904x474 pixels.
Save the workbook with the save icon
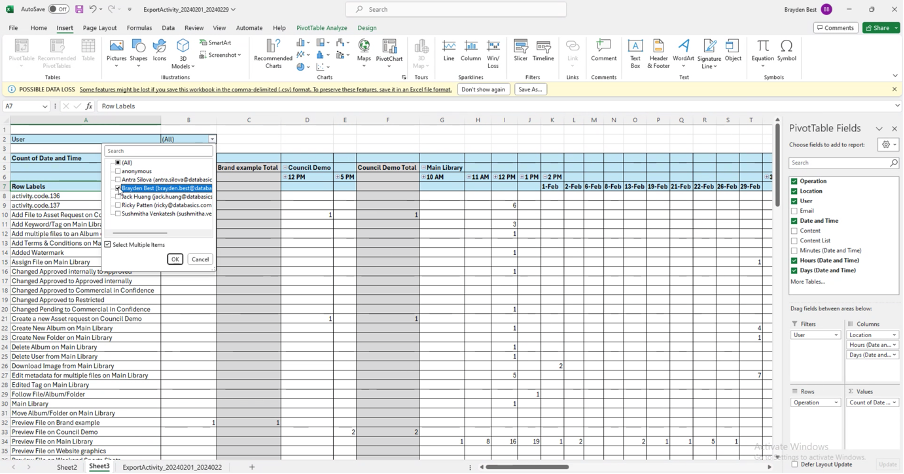coord(79,9)
